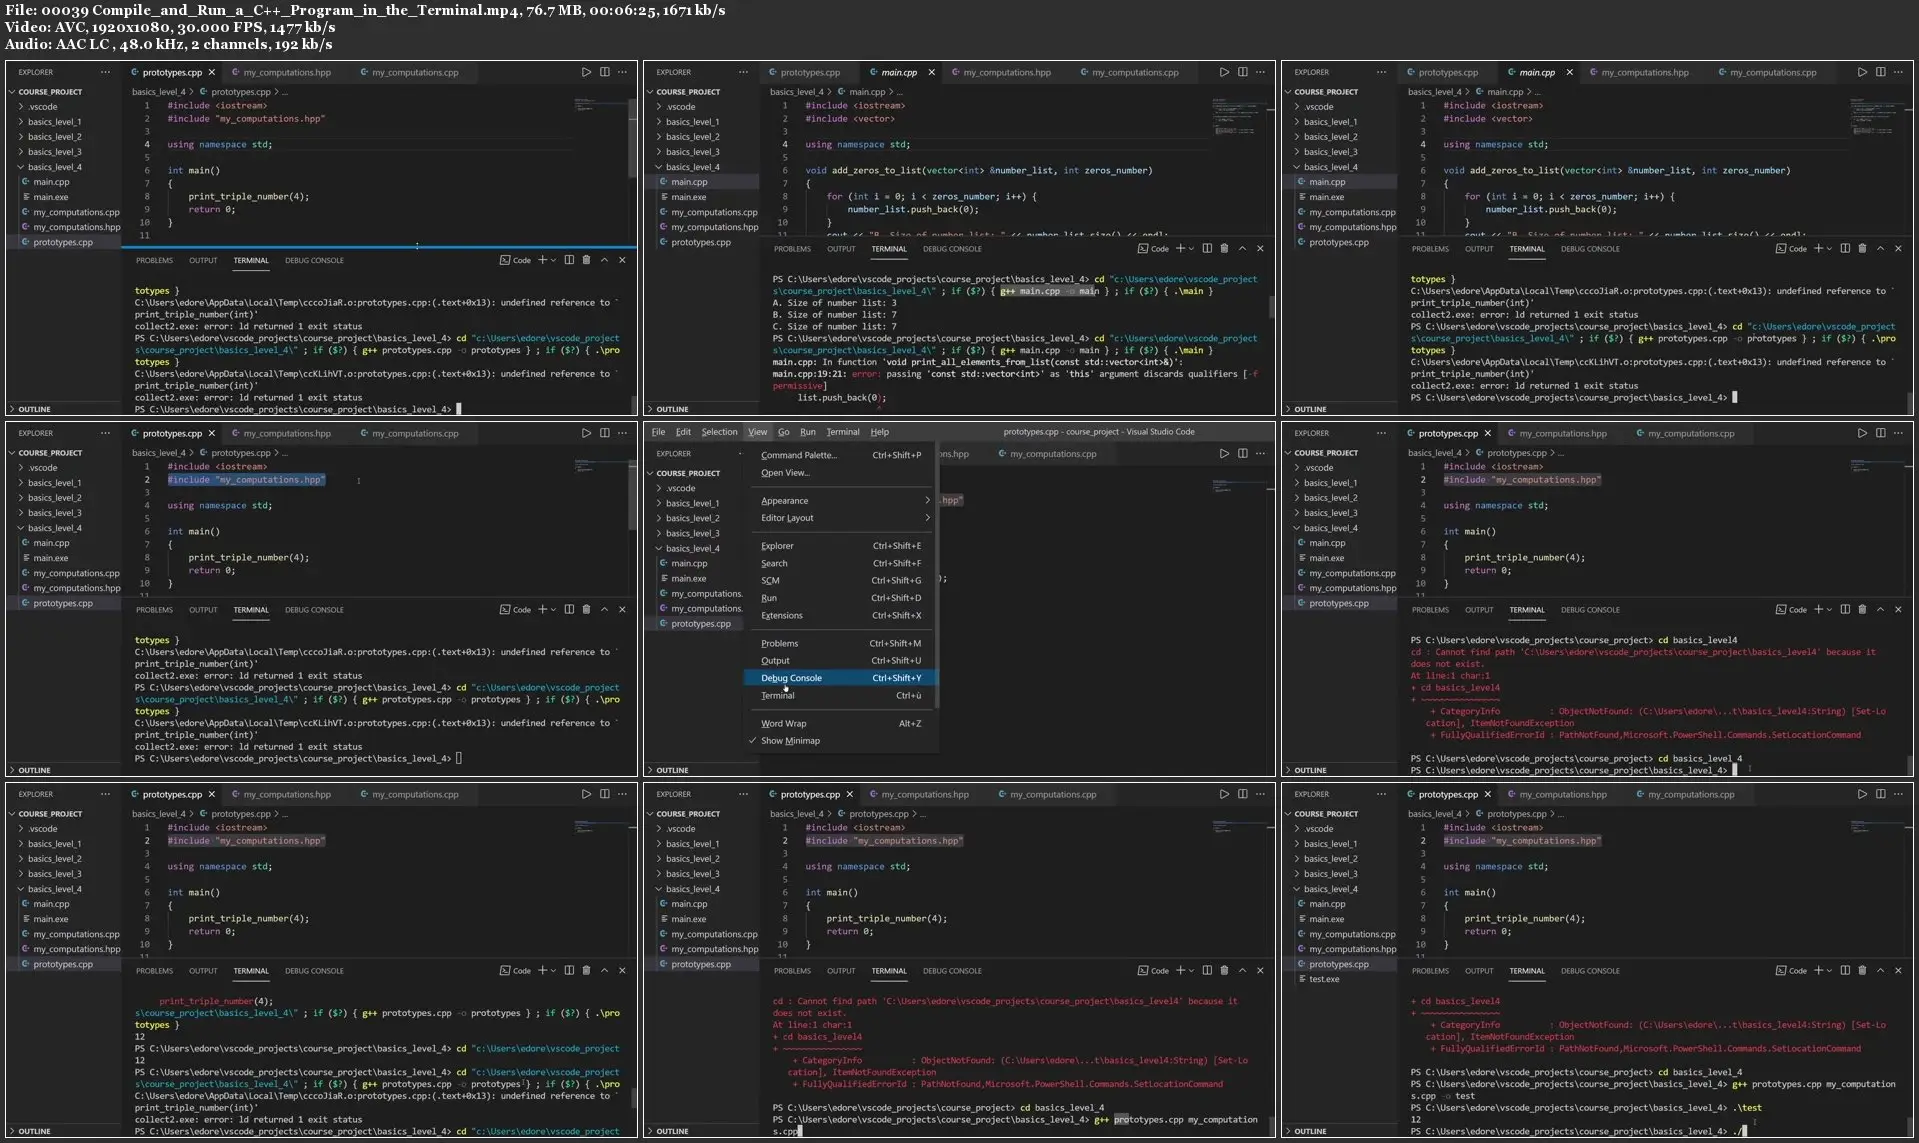Open terminal profile dropdown arrow in test.exe frame
This screenshot has height=1143, width=1919.
1829,970
